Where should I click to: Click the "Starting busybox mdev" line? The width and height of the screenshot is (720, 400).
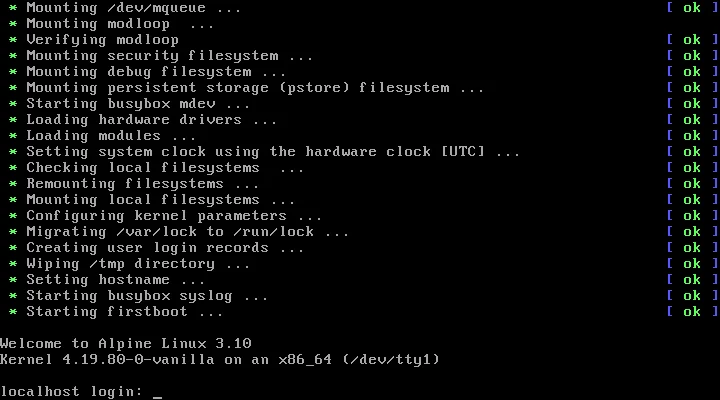click(x=138, y=104)
